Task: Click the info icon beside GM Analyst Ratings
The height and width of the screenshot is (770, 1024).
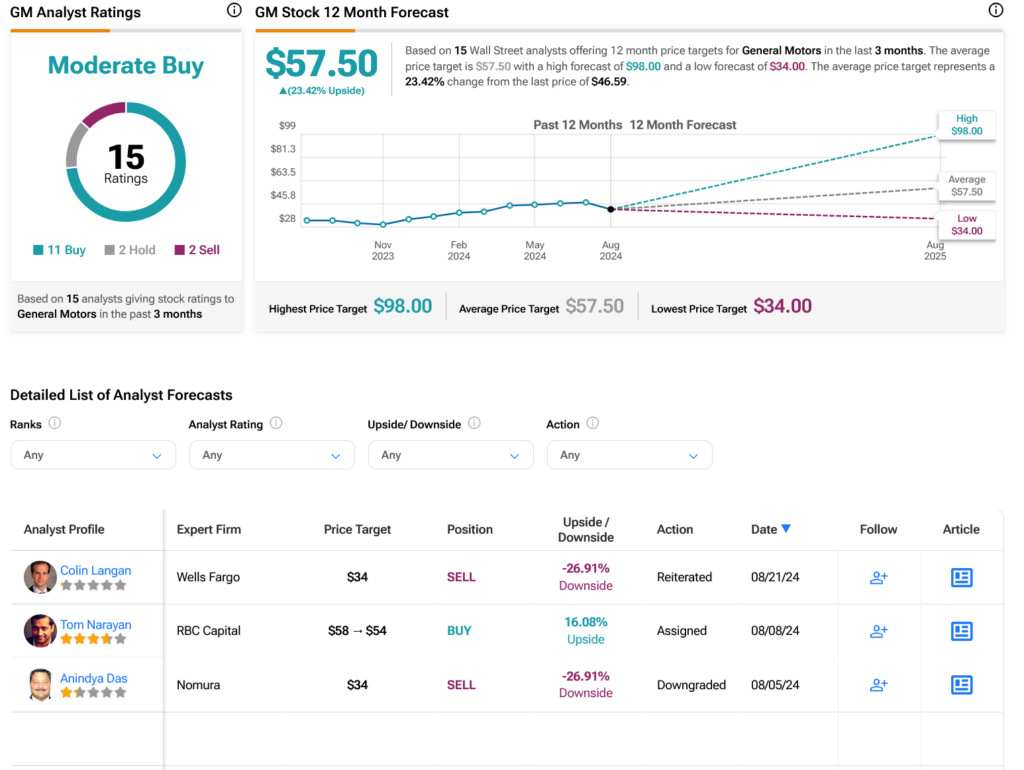Action: pyautogui.click(x=234, y=11)
